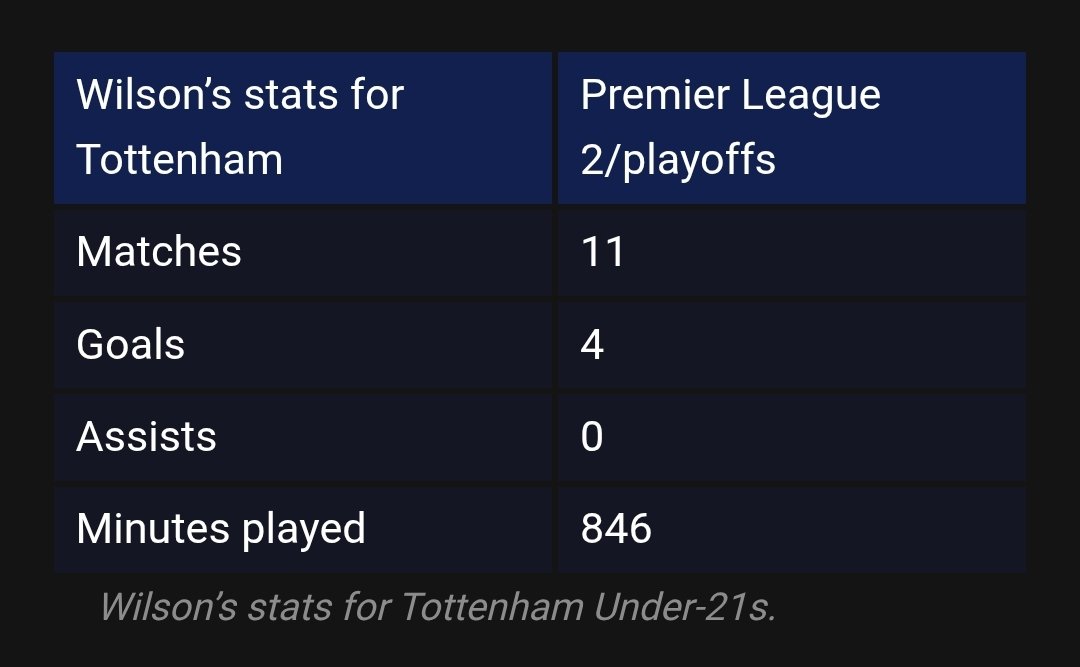Click the word "Minutes" in the last row
The image size is (1080, 667).
[153, 529]
